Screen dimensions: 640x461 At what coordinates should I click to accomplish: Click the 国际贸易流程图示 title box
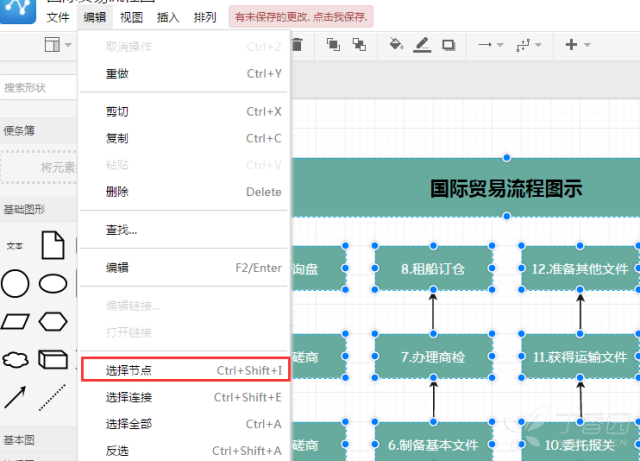pyautogui.click(x=466, y=188)
